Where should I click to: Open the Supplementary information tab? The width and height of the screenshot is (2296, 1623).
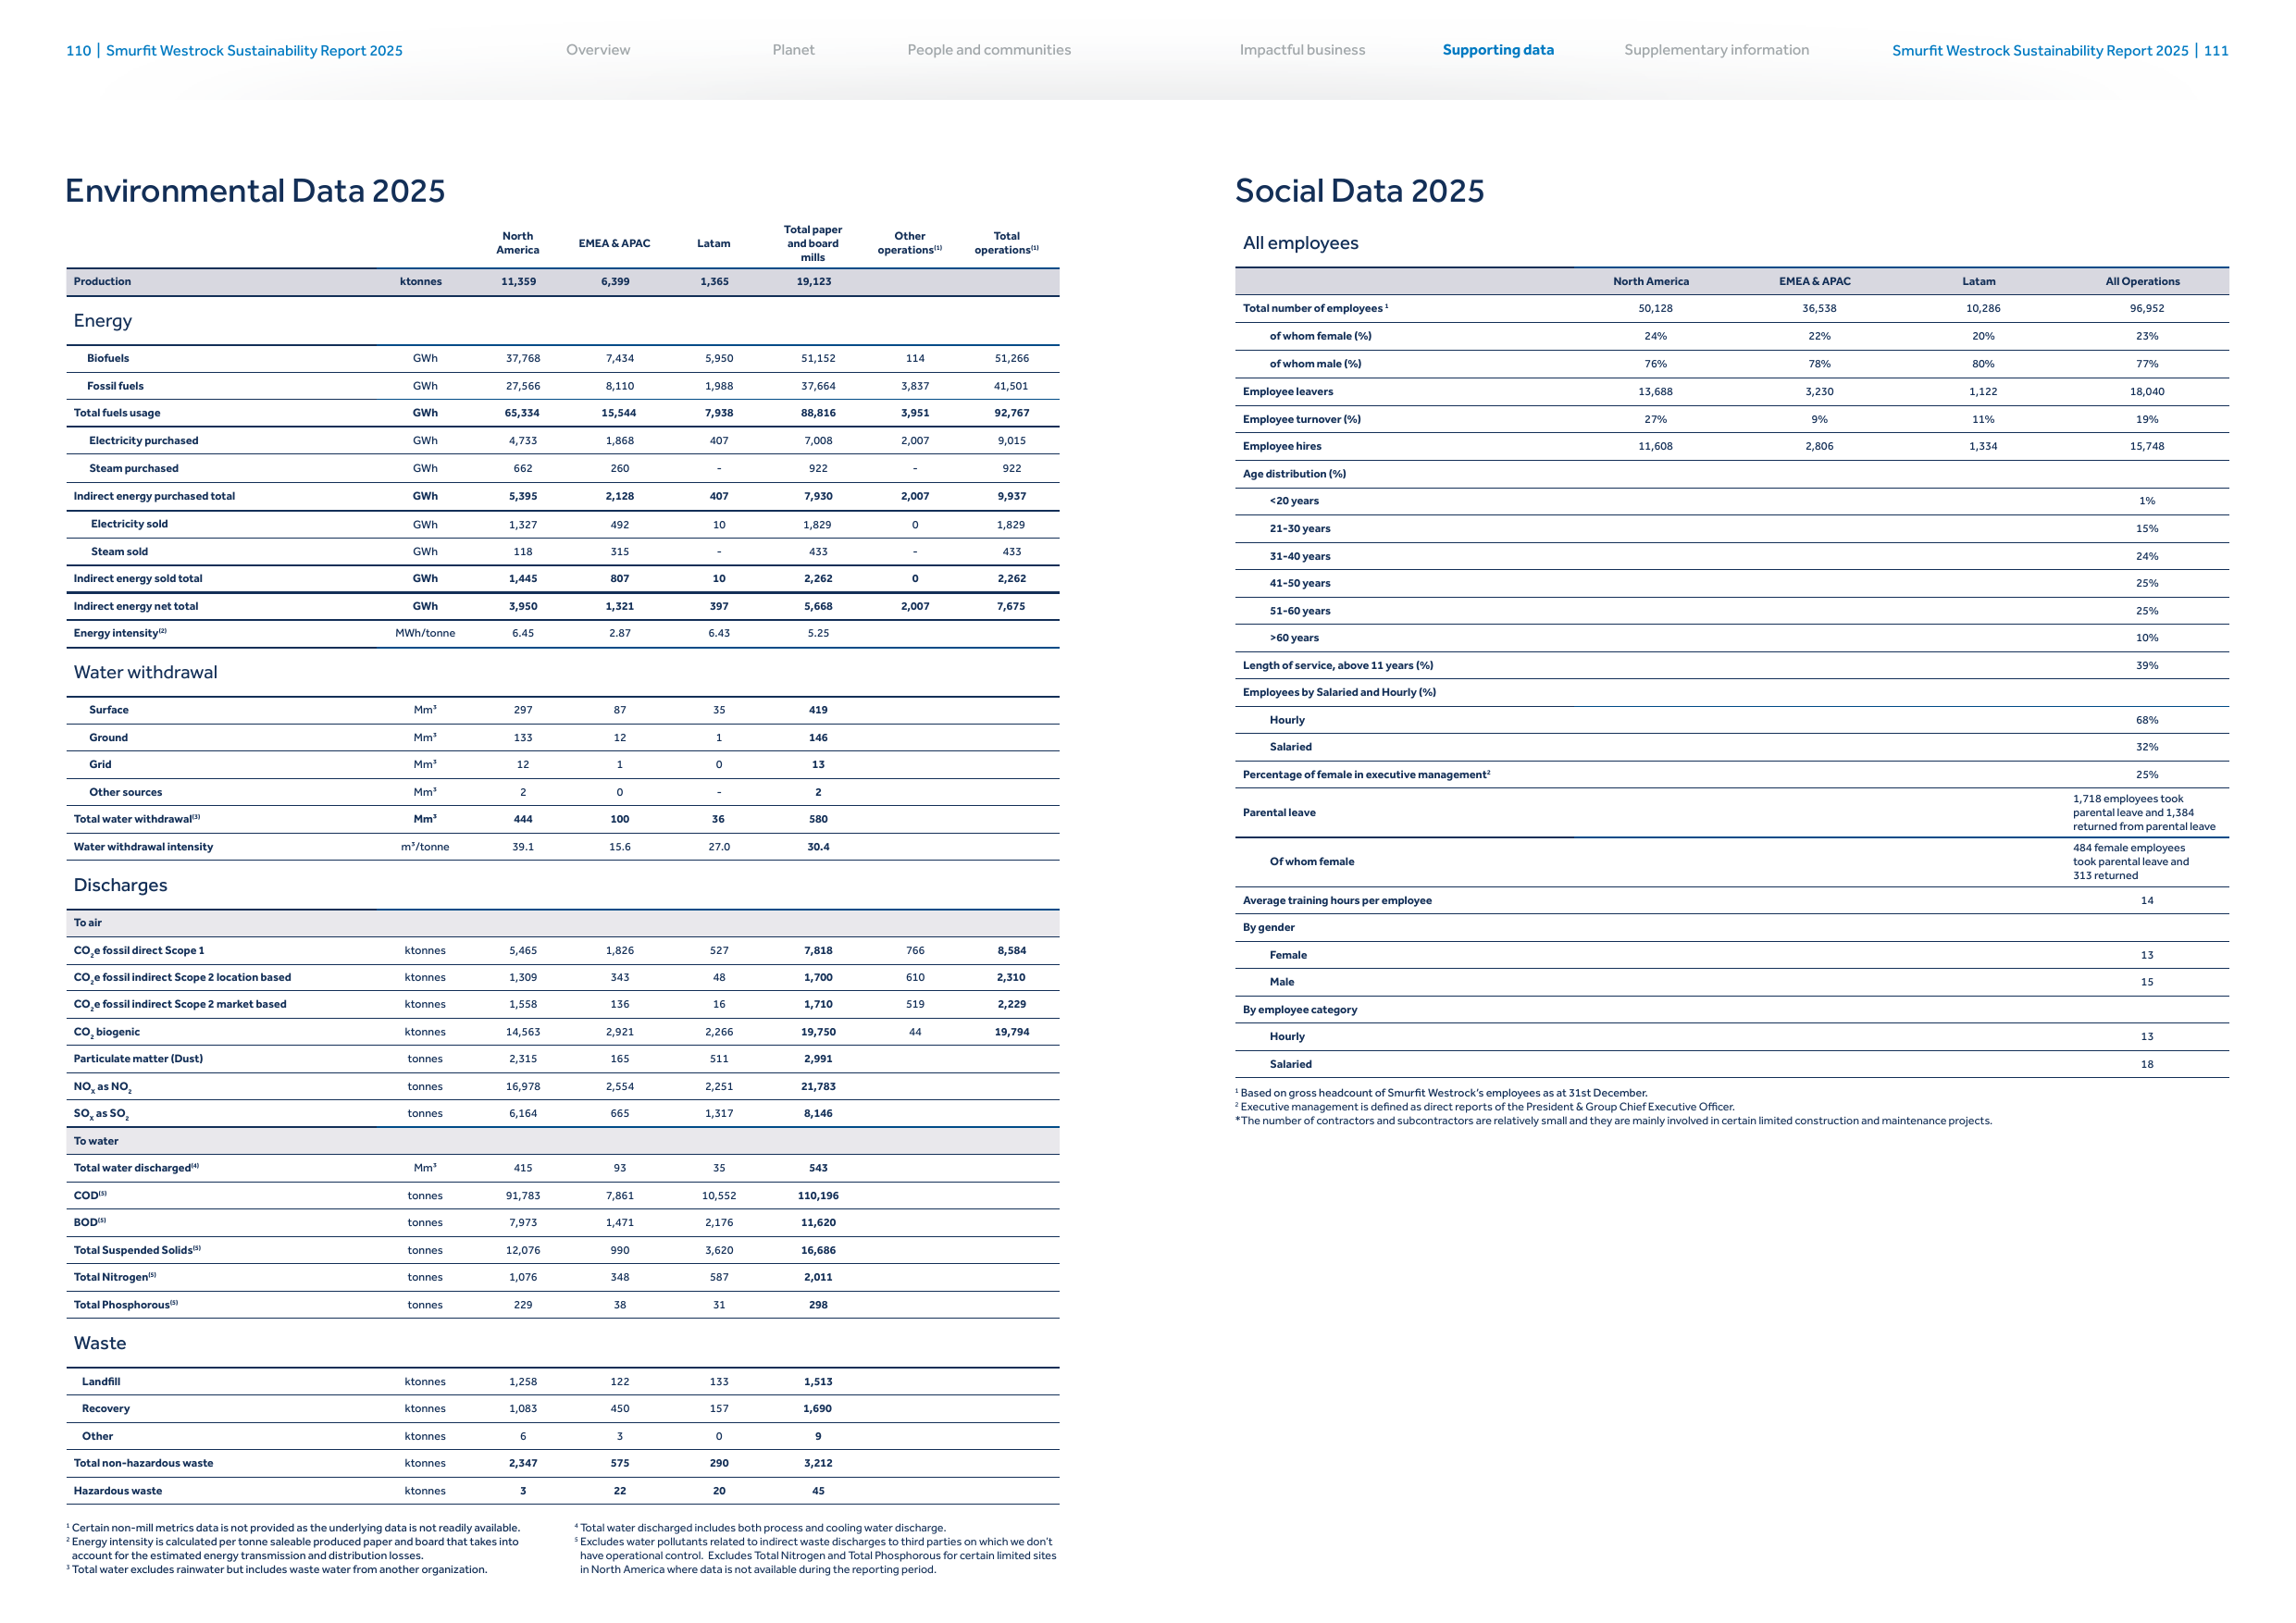(x=1716, y=50)
